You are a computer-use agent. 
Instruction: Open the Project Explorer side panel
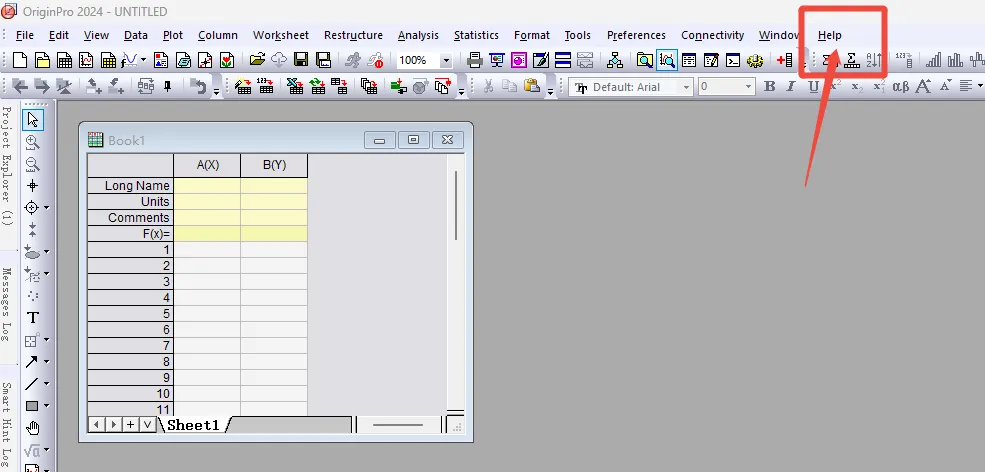[6, 165]
